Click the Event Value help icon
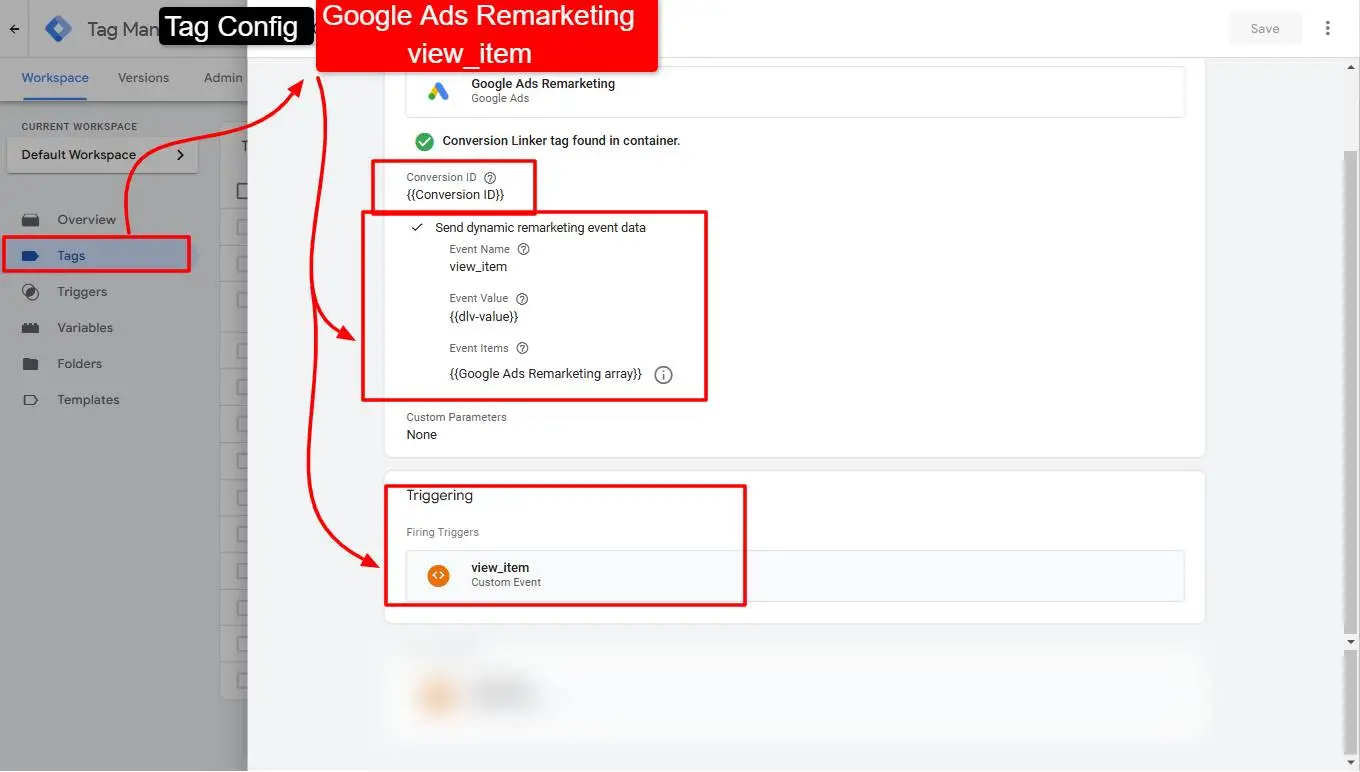 coord(522,298)
